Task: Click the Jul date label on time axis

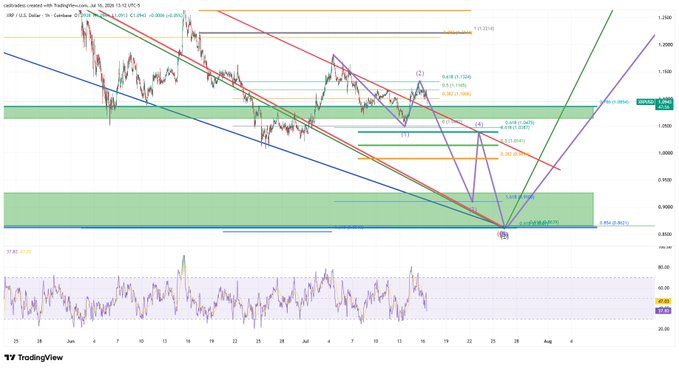Action: tap(305, 341)
